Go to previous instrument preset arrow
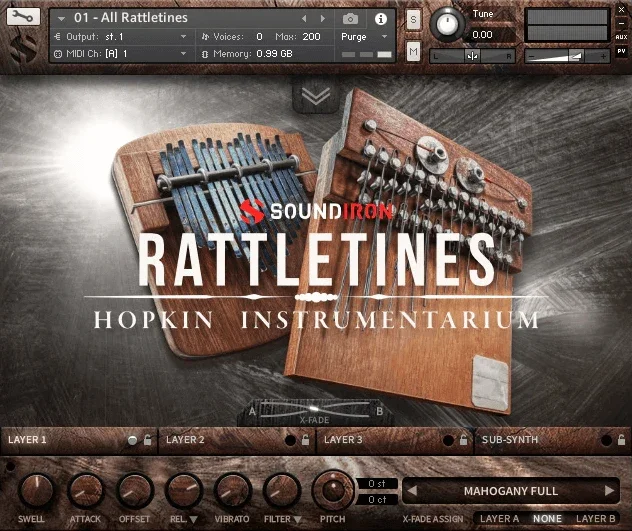The height and width of the screenshot is (531, 632). (304, 19)
